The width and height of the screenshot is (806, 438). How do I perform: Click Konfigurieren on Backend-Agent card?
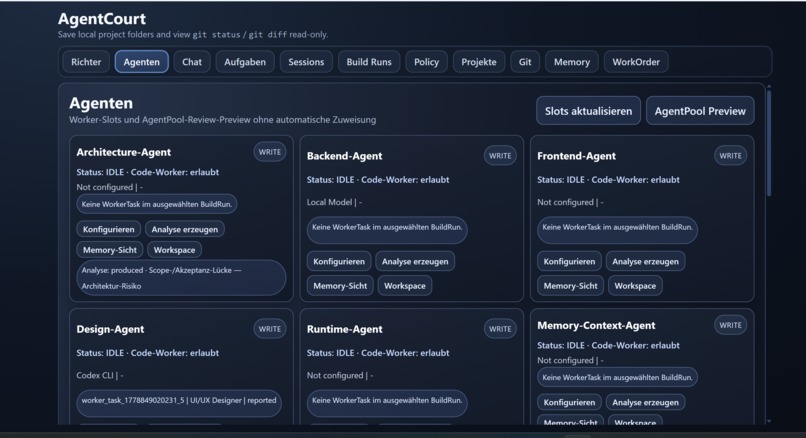(x=339, y=261)
